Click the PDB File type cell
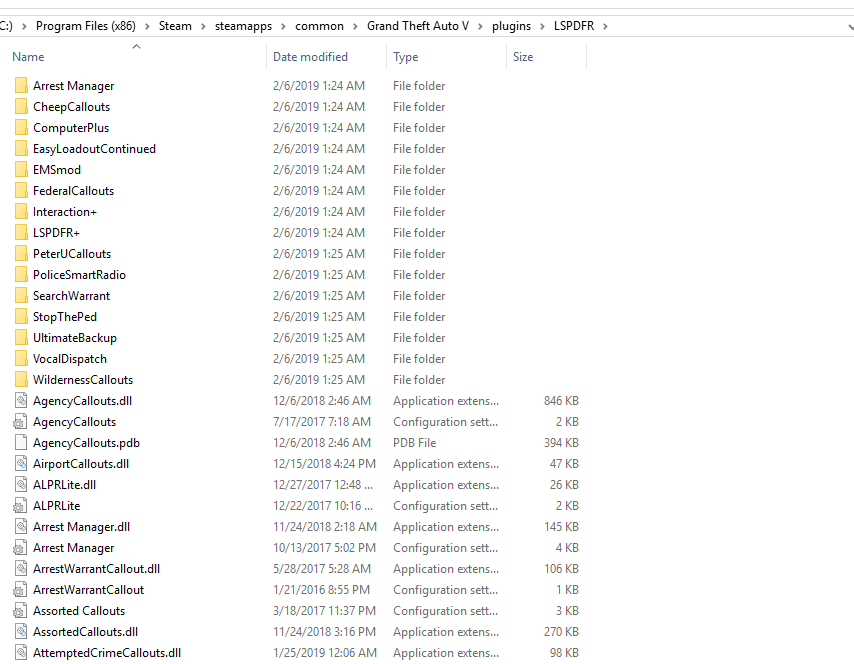The image size is (854, 664). pos(414,442)
